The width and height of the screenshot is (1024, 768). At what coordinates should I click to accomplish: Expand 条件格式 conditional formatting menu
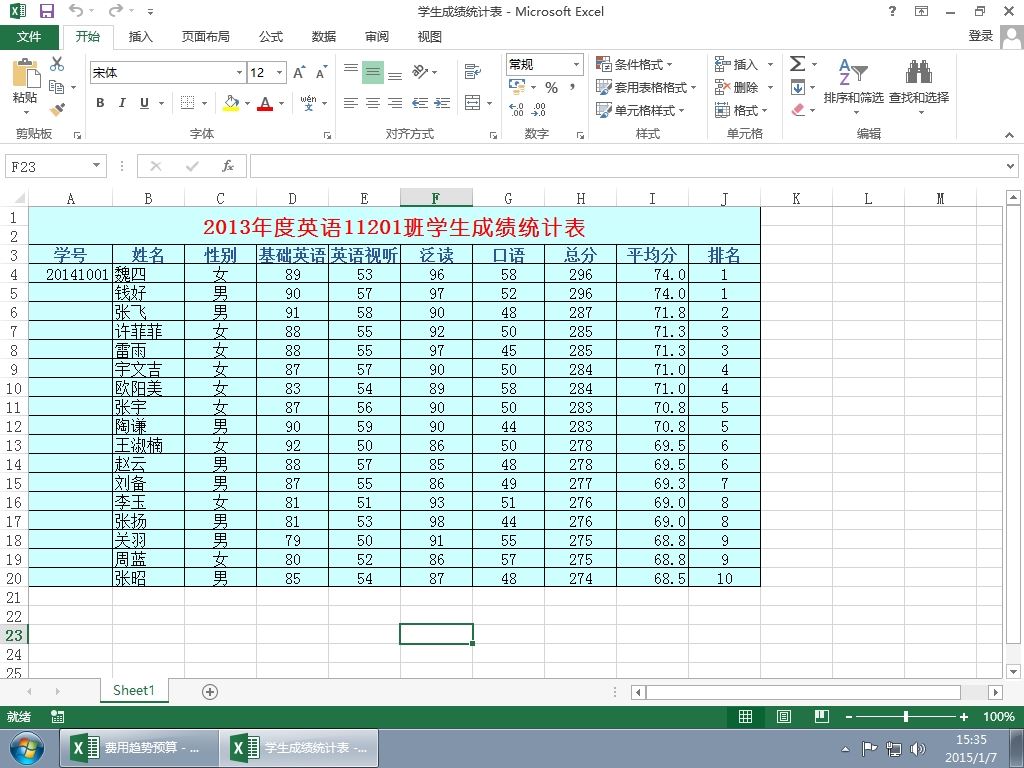pyautogui.click(x=634, y=64)
